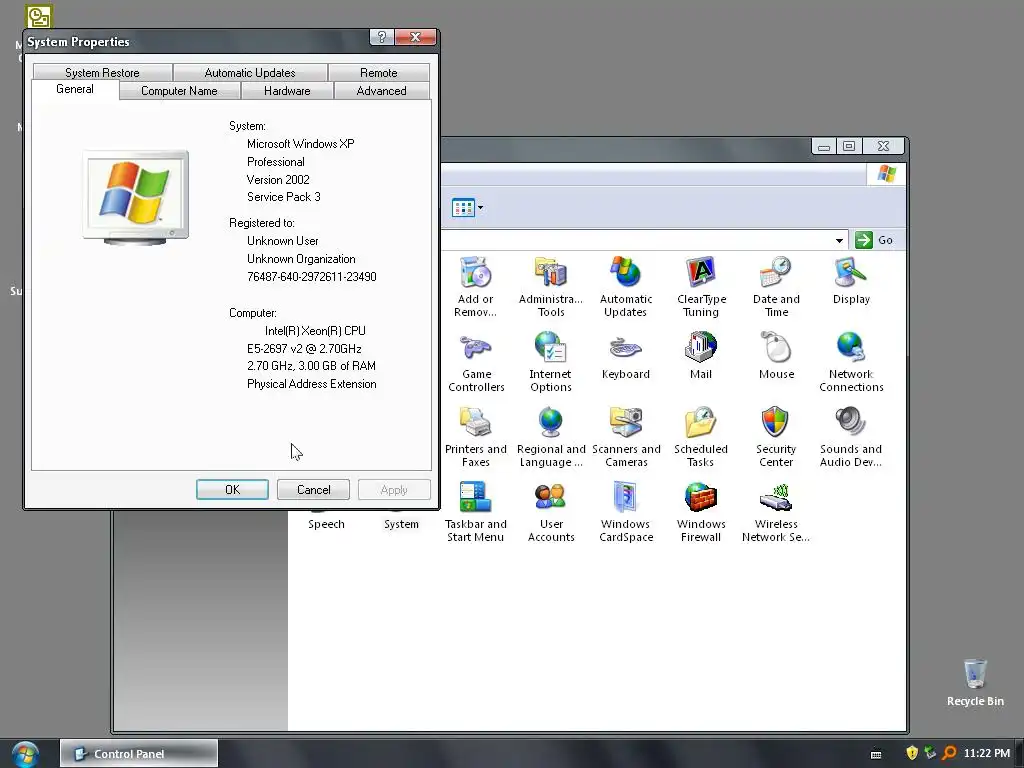The width and height of the screenshot is (1024, 768).
Task: Expand the address bar dropdown arrow
Action: (839, 240)
